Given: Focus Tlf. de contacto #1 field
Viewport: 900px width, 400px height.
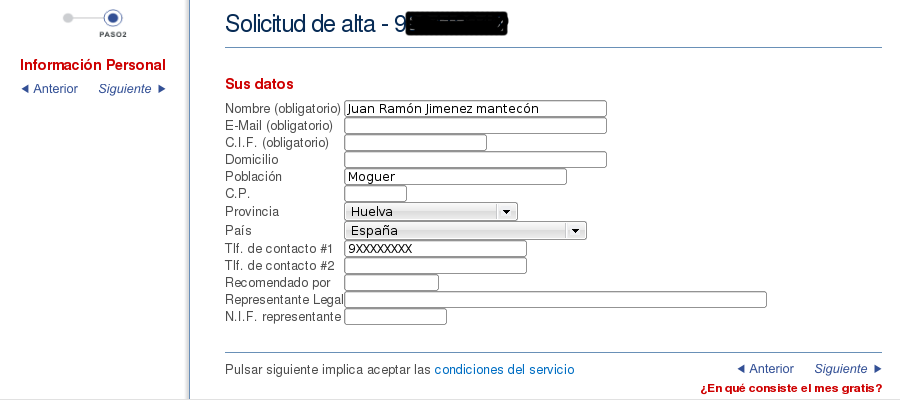Looking at the screenshot, I should [435, 249].
